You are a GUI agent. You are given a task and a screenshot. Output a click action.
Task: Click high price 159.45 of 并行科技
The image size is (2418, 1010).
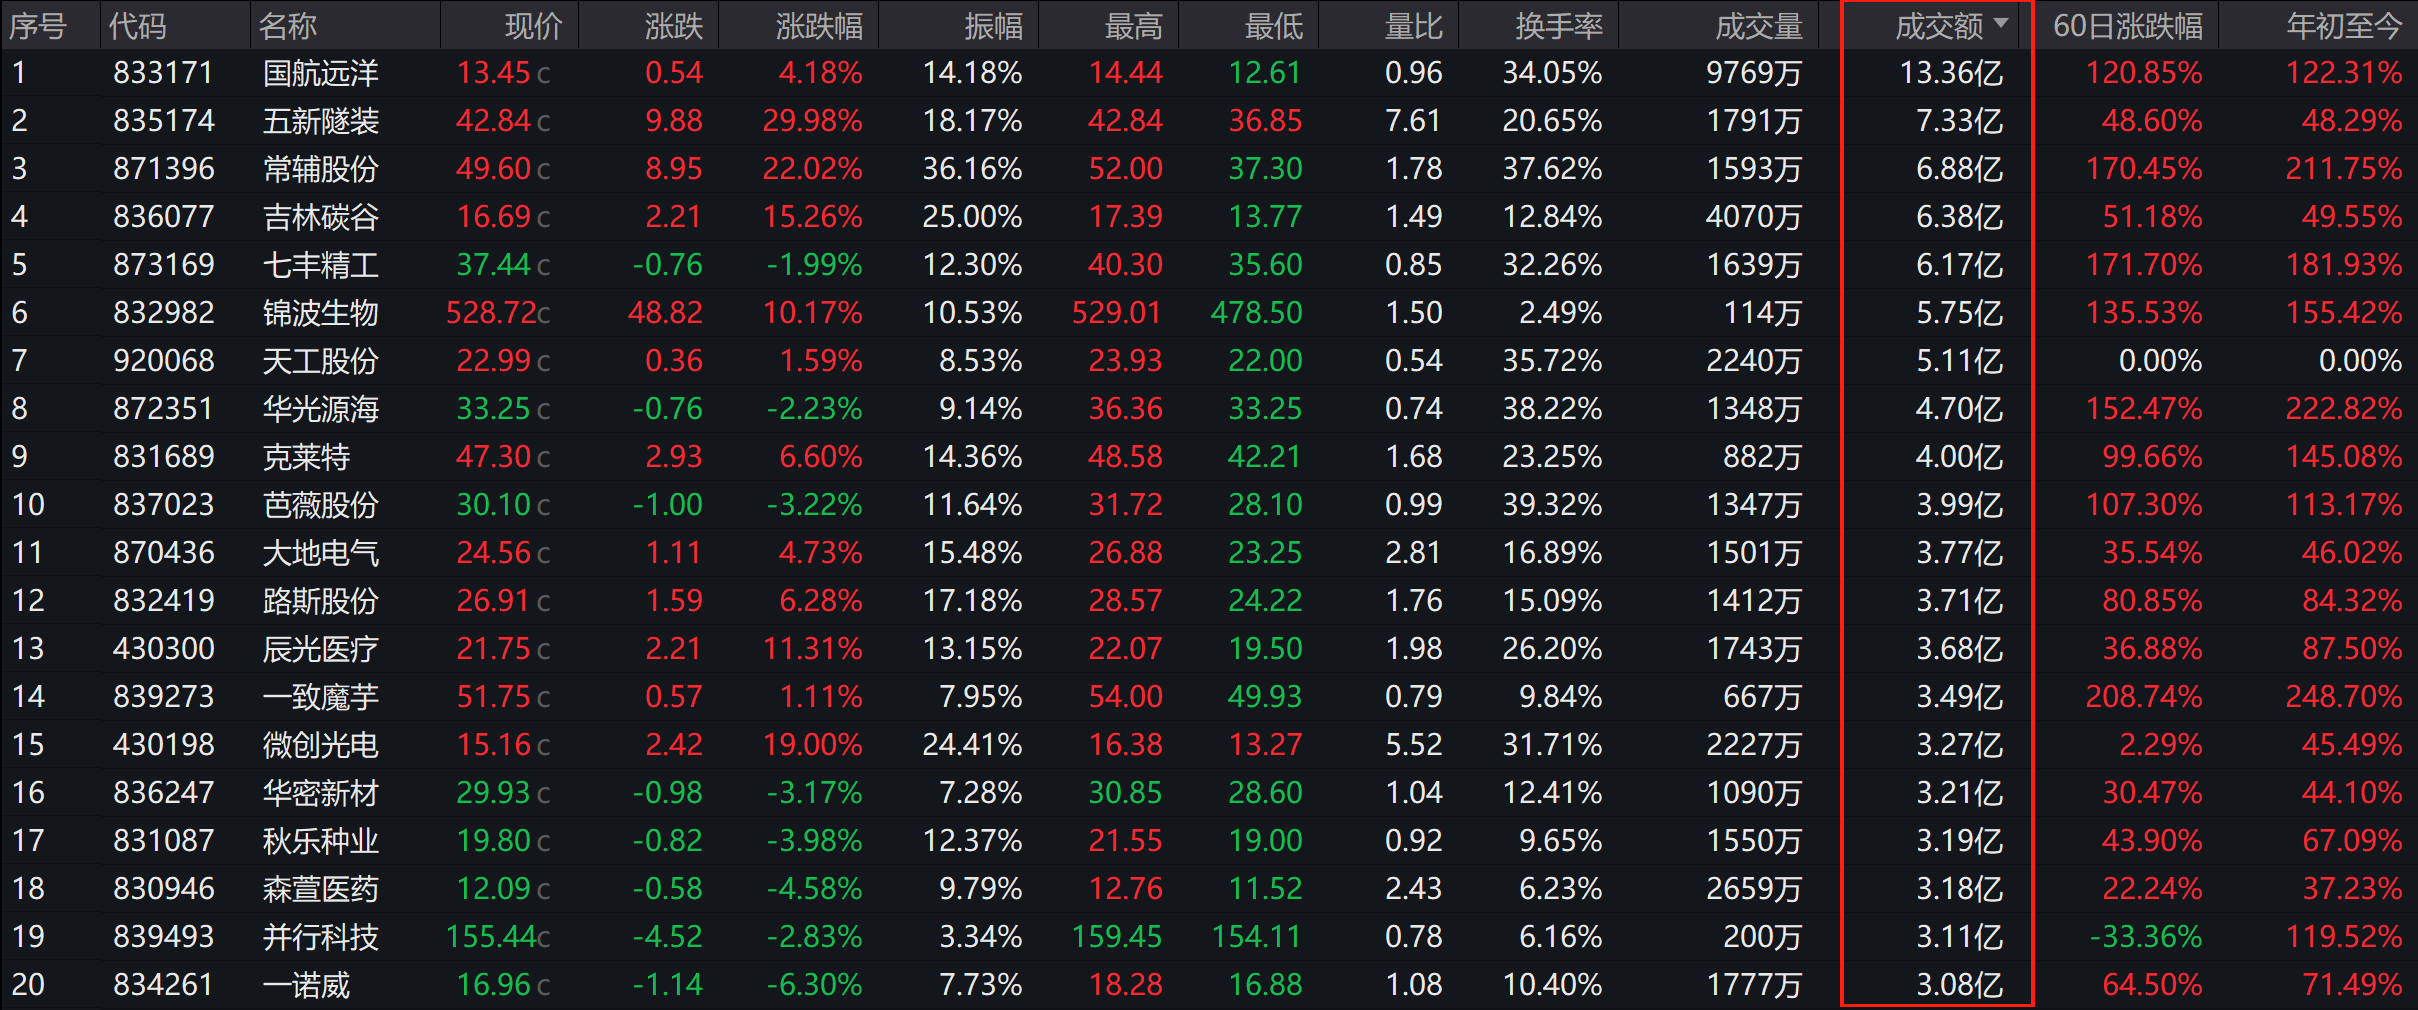point(1117,937)
